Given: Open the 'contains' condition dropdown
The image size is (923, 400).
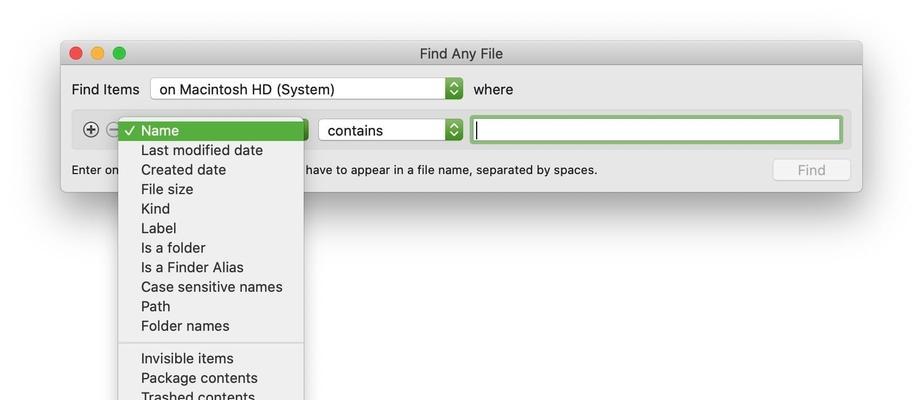Looking at the screenshot, I should tap(391, 130).
